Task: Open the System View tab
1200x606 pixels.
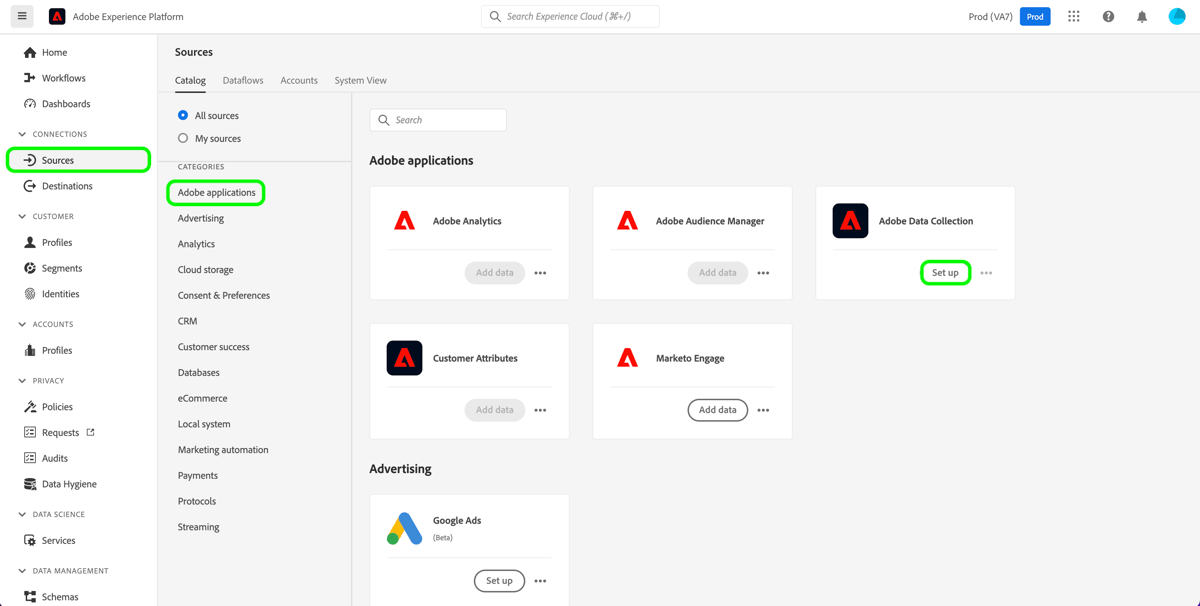Action: pyautogui.click(x=360, y=80)
